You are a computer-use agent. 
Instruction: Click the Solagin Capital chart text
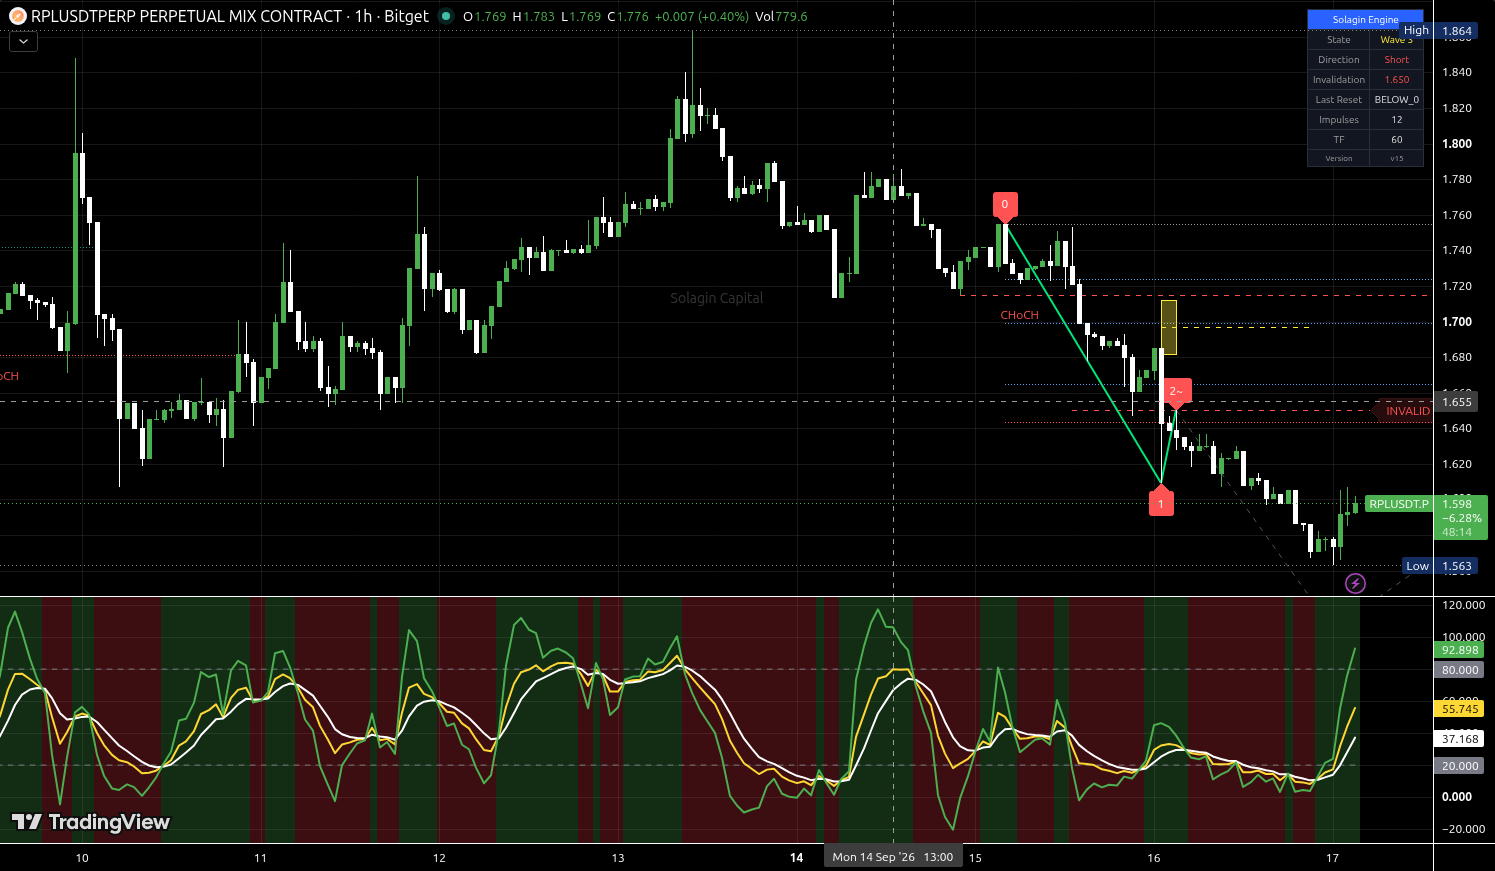tap(716, 298)
